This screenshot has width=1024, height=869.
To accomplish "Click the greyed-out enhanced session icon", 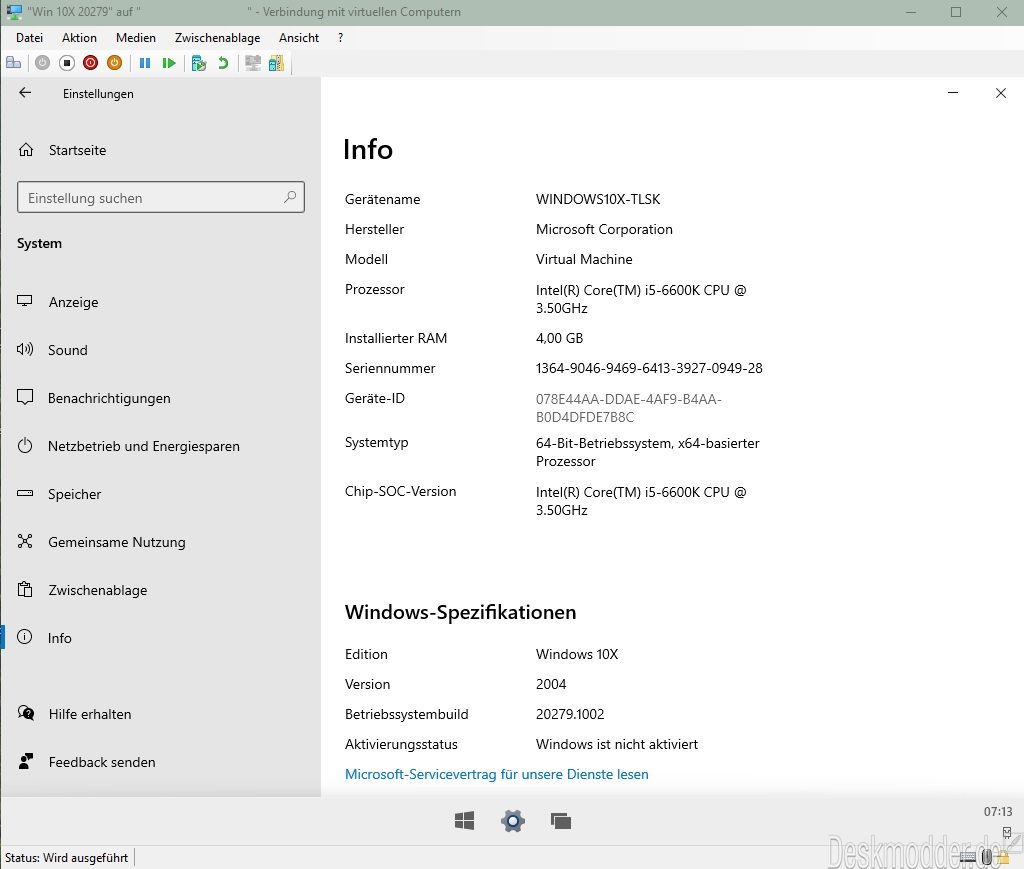I will point(253,63).
